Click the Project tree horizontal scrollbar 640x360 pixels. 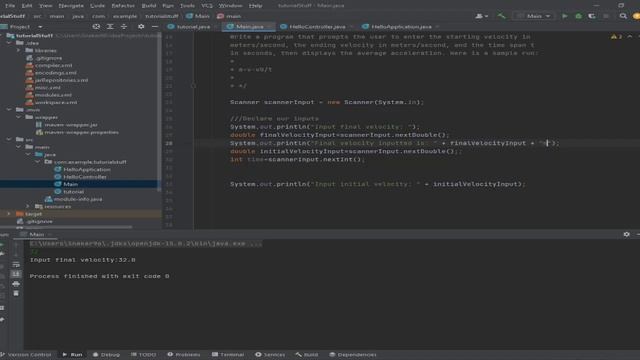(x=67, y=227)
